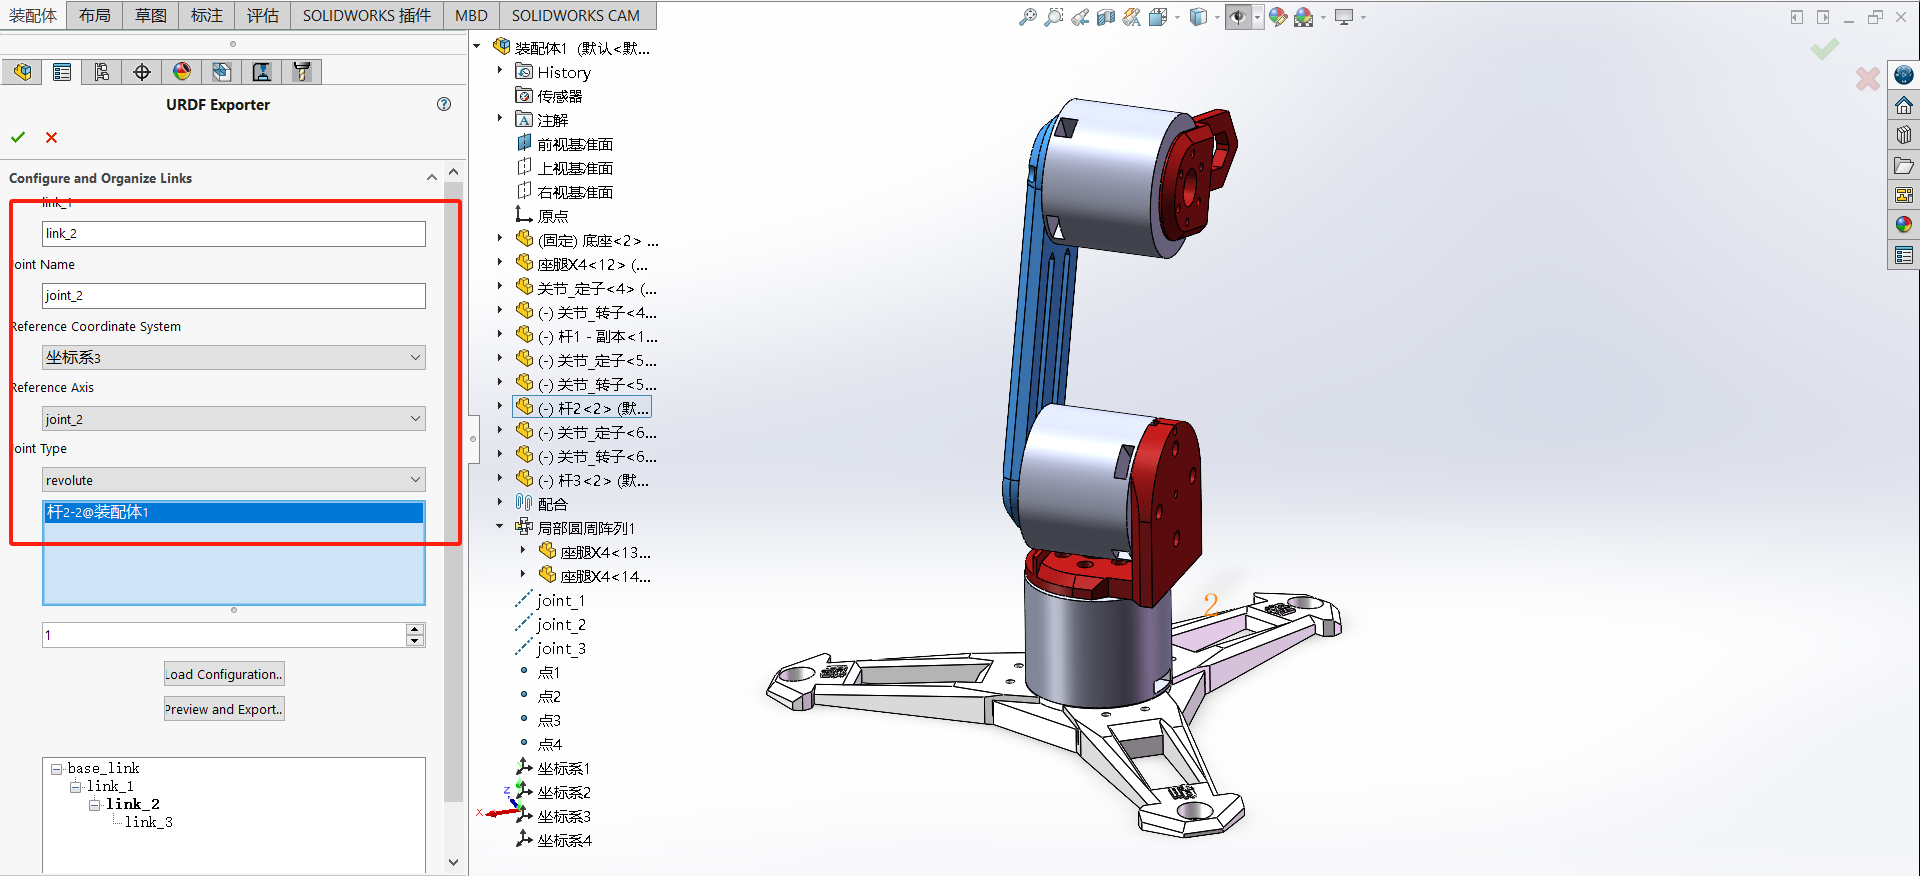Open the File Explorer folder task pane icon
This screenshot has height=876, width=1920.
pyautogui.click(x=1904, y=165)
